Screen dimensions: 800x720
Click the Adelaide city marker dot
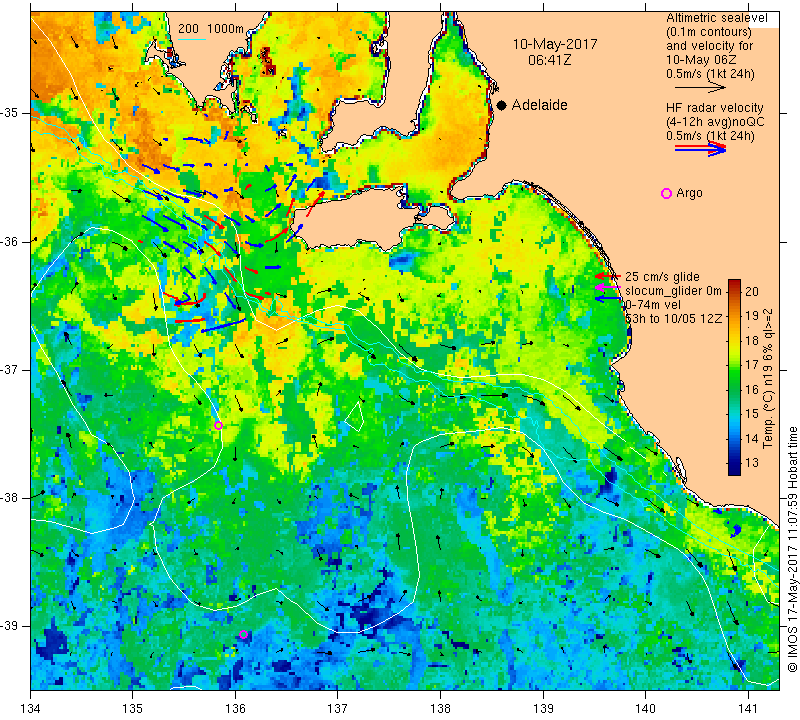pyautogui.click(x=502, y=105)
